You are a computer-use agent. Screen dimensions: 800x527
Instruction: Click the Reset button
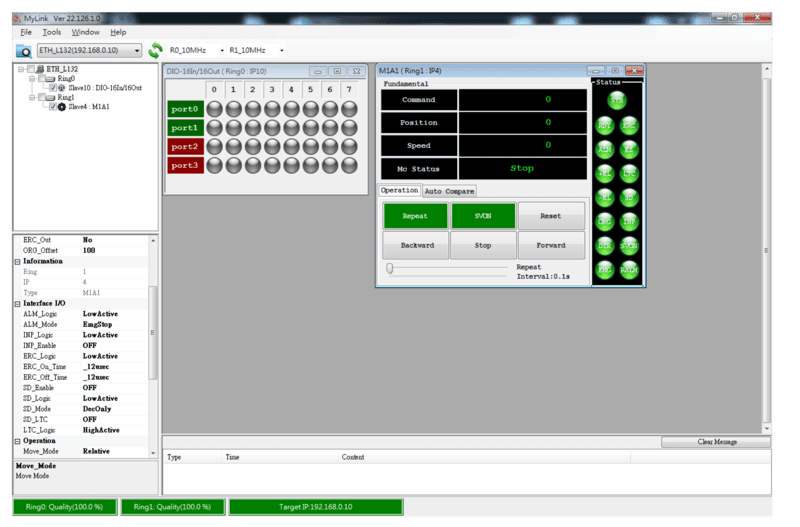pos(551,216)
